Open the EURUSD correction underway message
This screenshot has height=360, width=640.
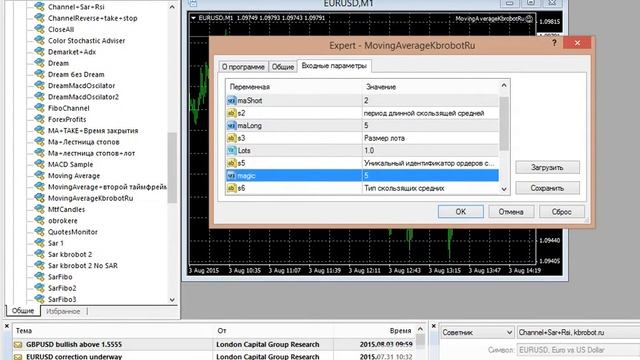click(74, 356)
